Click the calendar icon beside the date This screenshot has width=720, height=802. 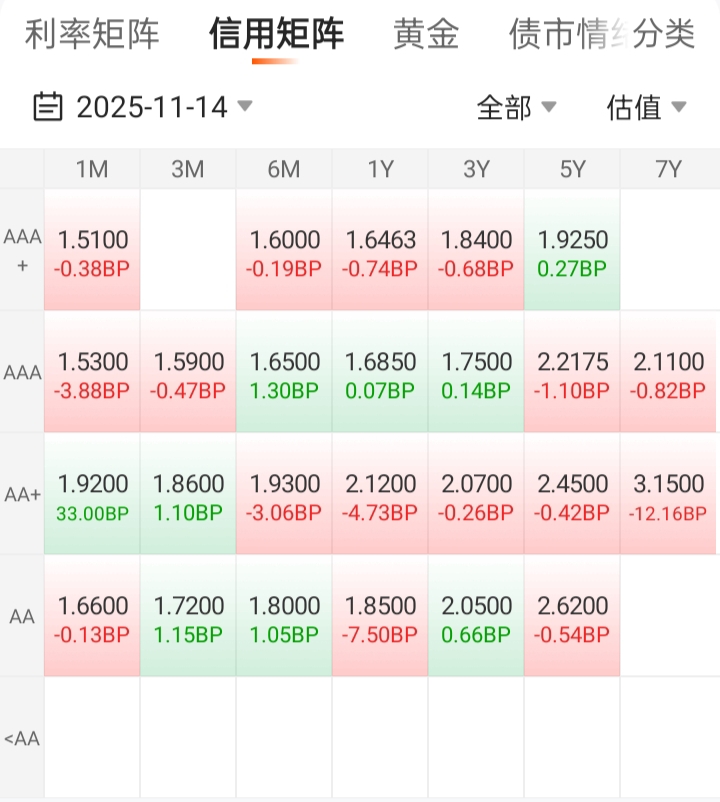48,106
